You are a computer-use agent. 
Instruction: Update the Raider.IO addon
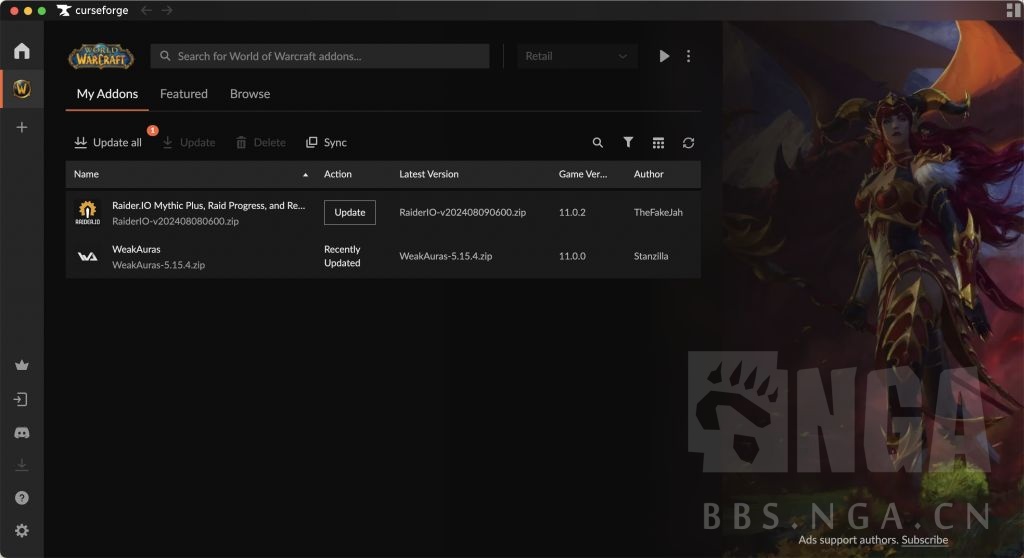click(349, 212)
